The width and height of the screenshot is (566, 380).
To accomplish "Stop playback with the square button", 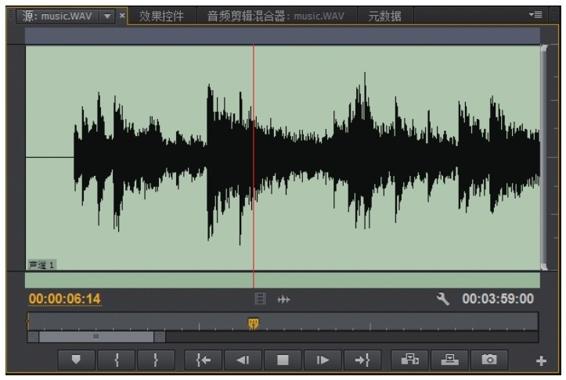I will tap(283, 360).
